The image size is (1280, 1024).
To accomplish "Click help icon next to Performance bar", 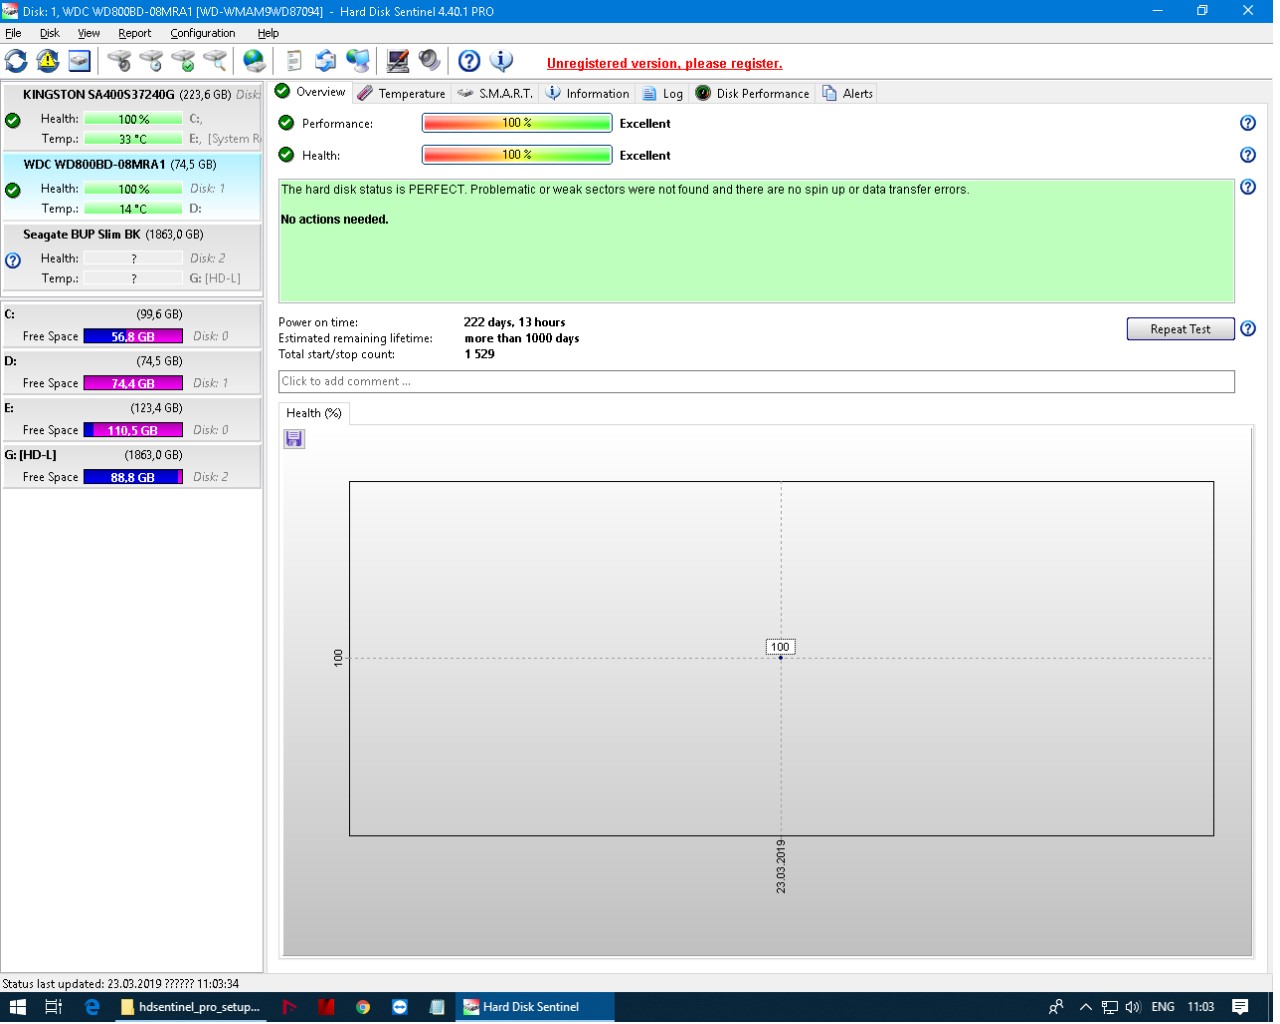I will pos(1247,123).
